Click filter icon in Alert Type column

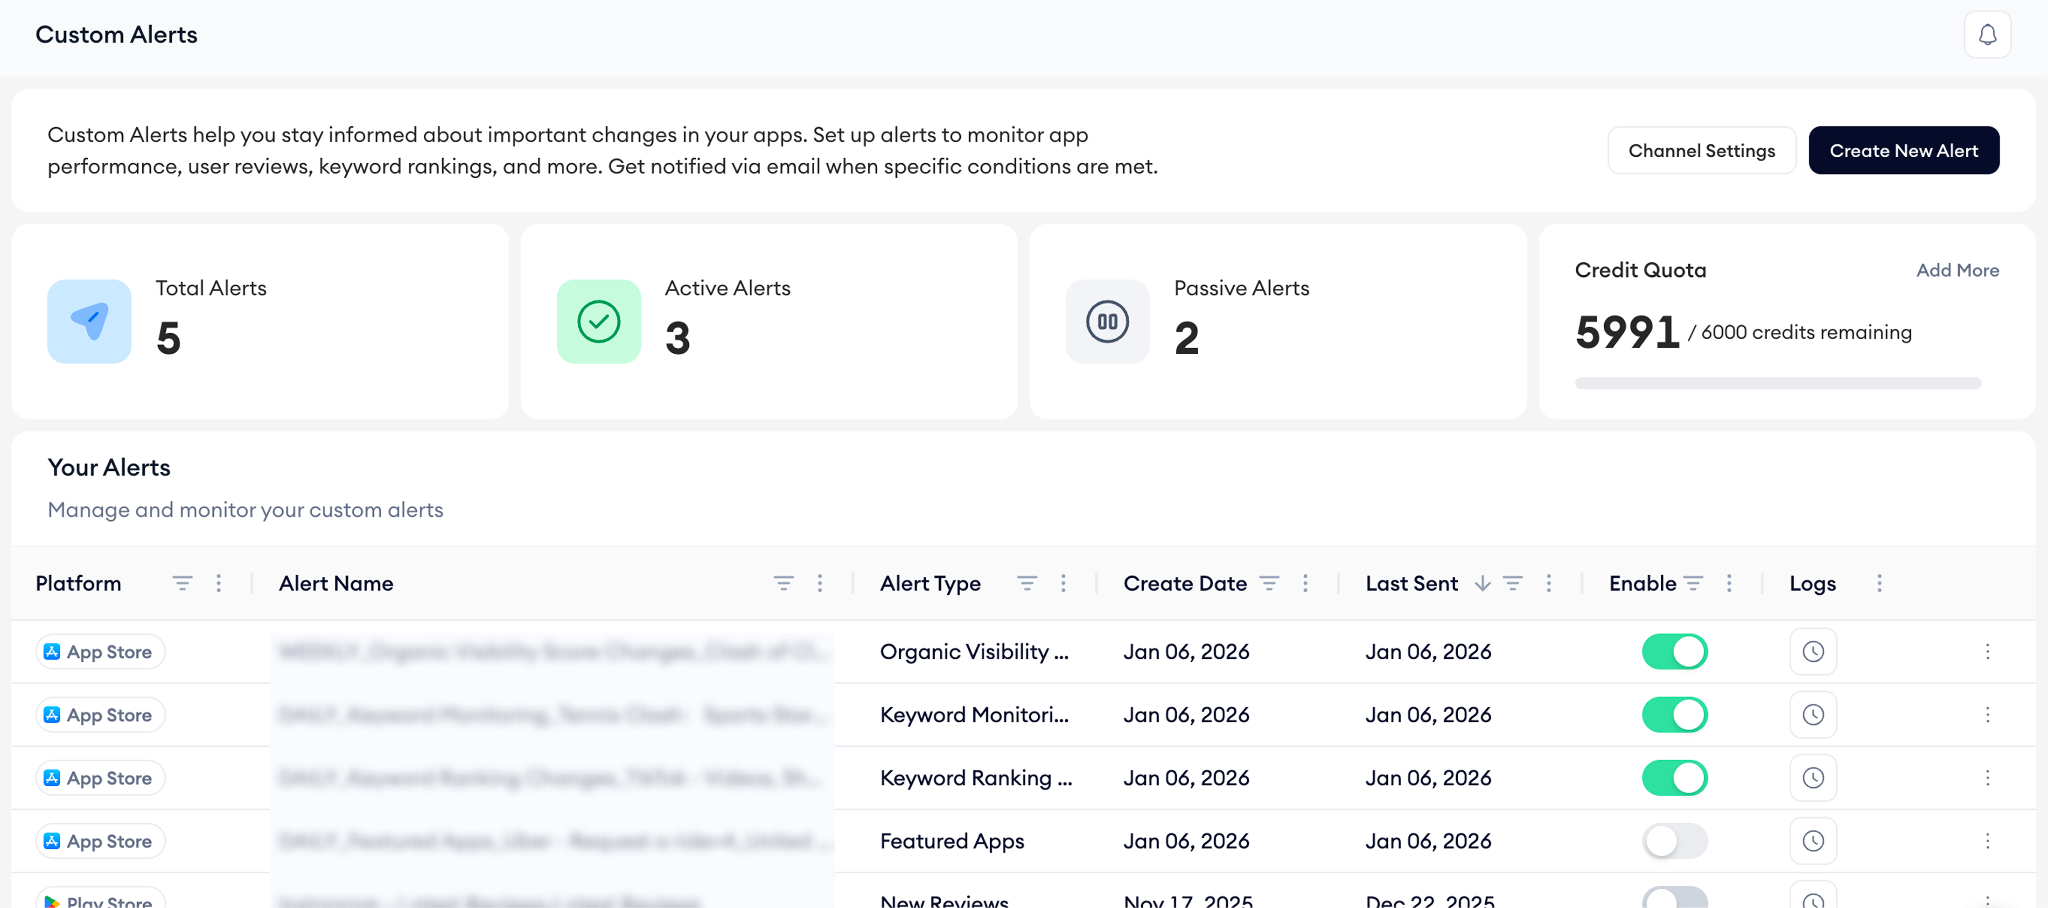click(1026, 583)
